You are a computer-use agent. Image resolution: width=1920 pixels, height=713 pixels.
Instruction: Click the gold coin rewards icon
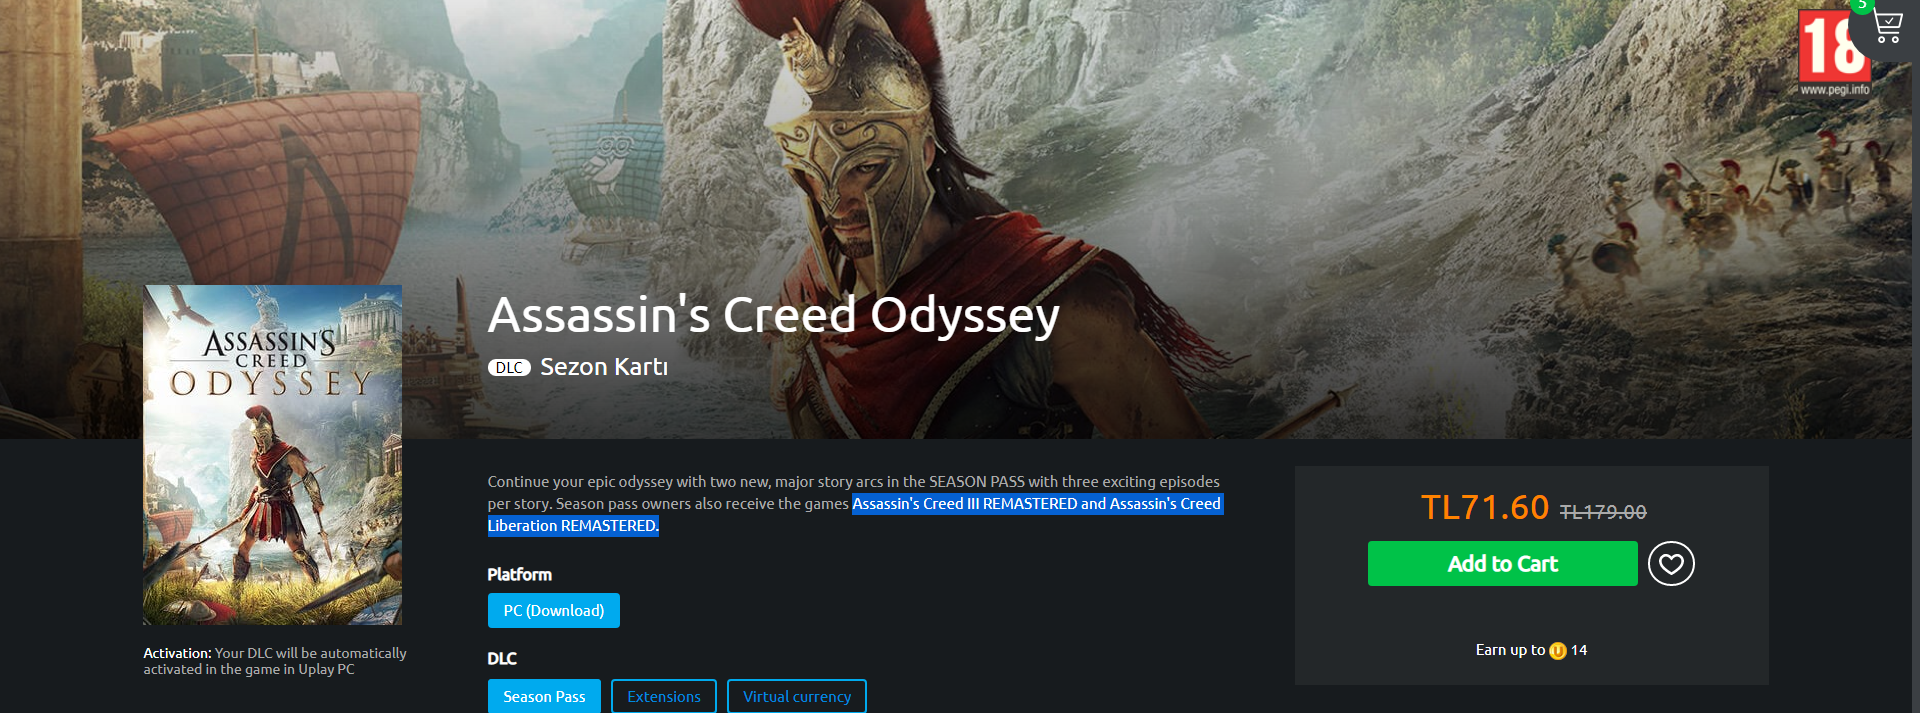(x=1558, y=651)
